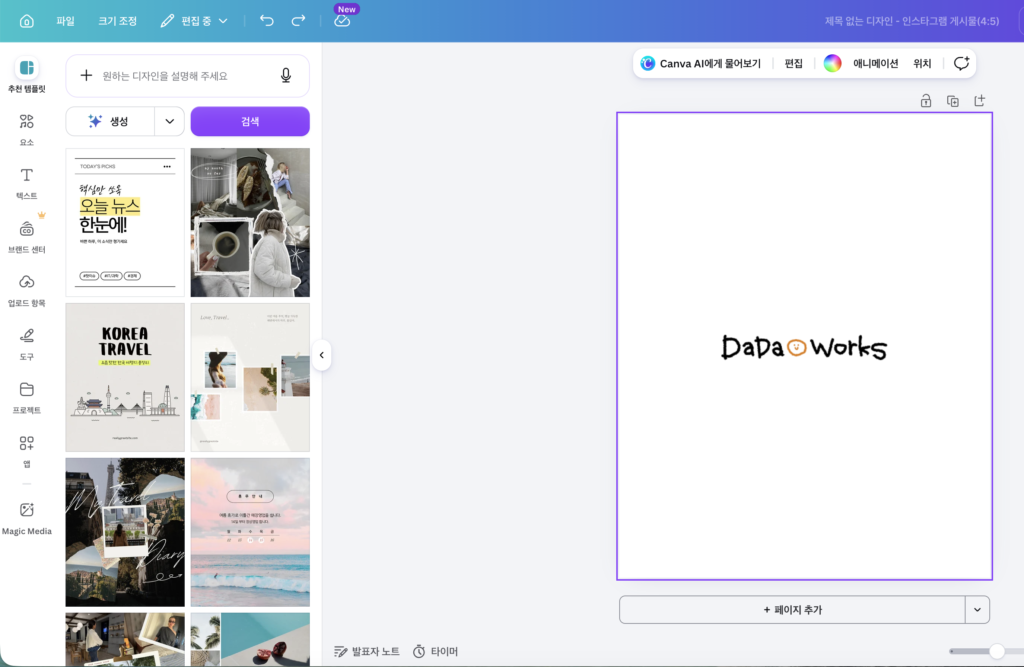The width and height of the screenshot is (1024, 667).
Task: Expand the 생성 dropdown arrow
Action: coord(170,122)
